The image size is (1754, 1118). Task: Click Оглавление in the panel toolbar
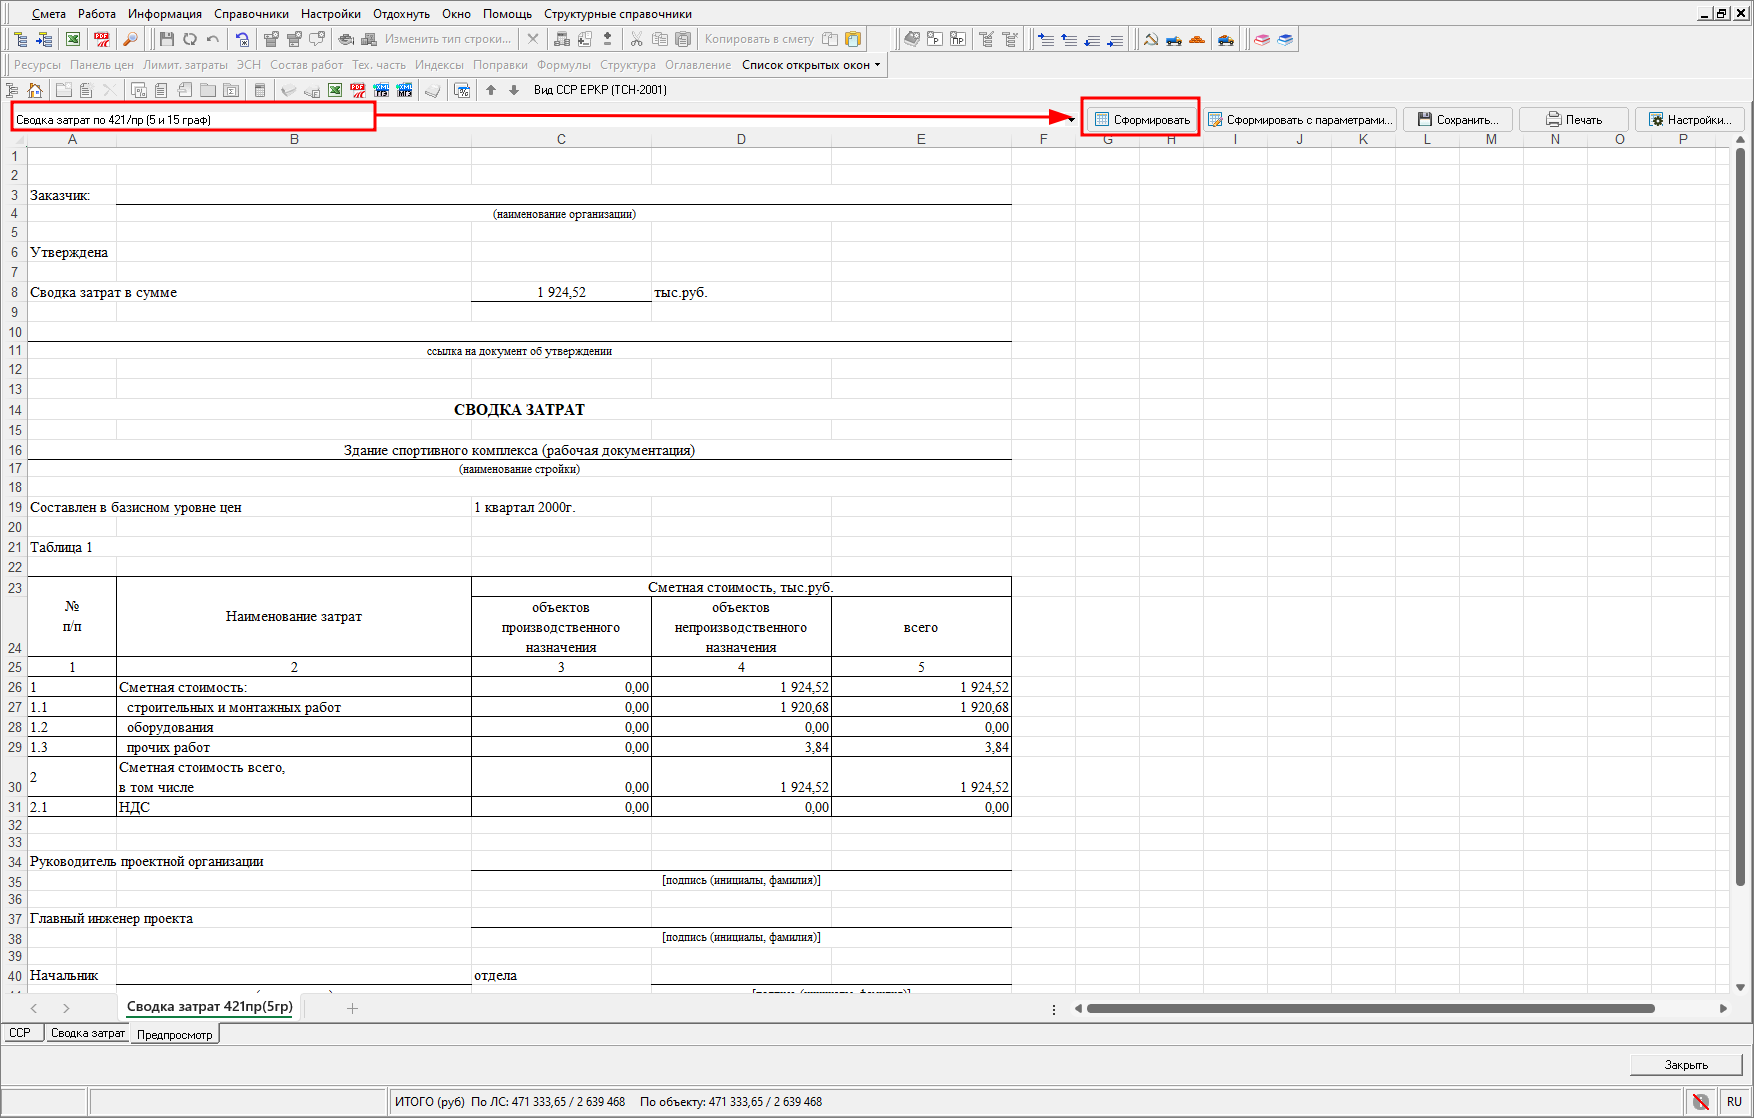point(698,65)
